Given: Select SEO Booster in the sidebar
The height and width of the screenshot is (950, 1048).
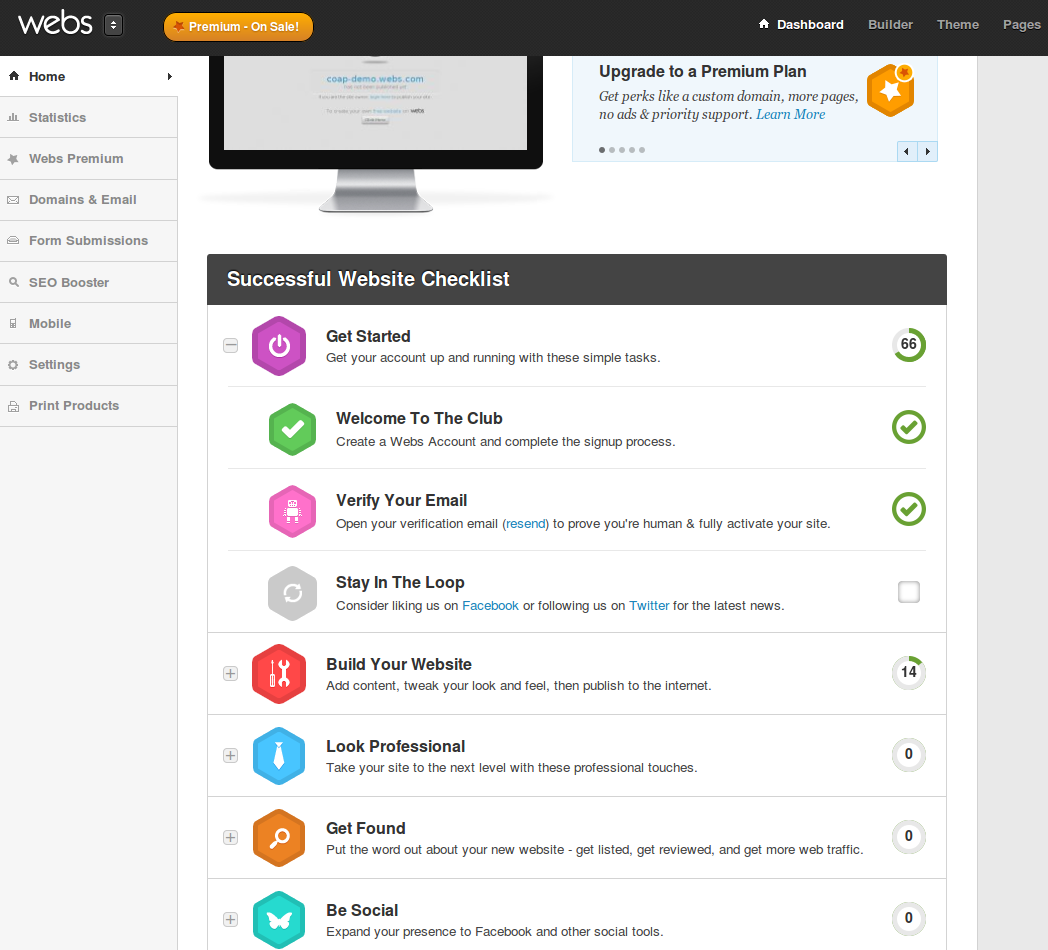Looking at the screenshot, I should coord(69,283).
